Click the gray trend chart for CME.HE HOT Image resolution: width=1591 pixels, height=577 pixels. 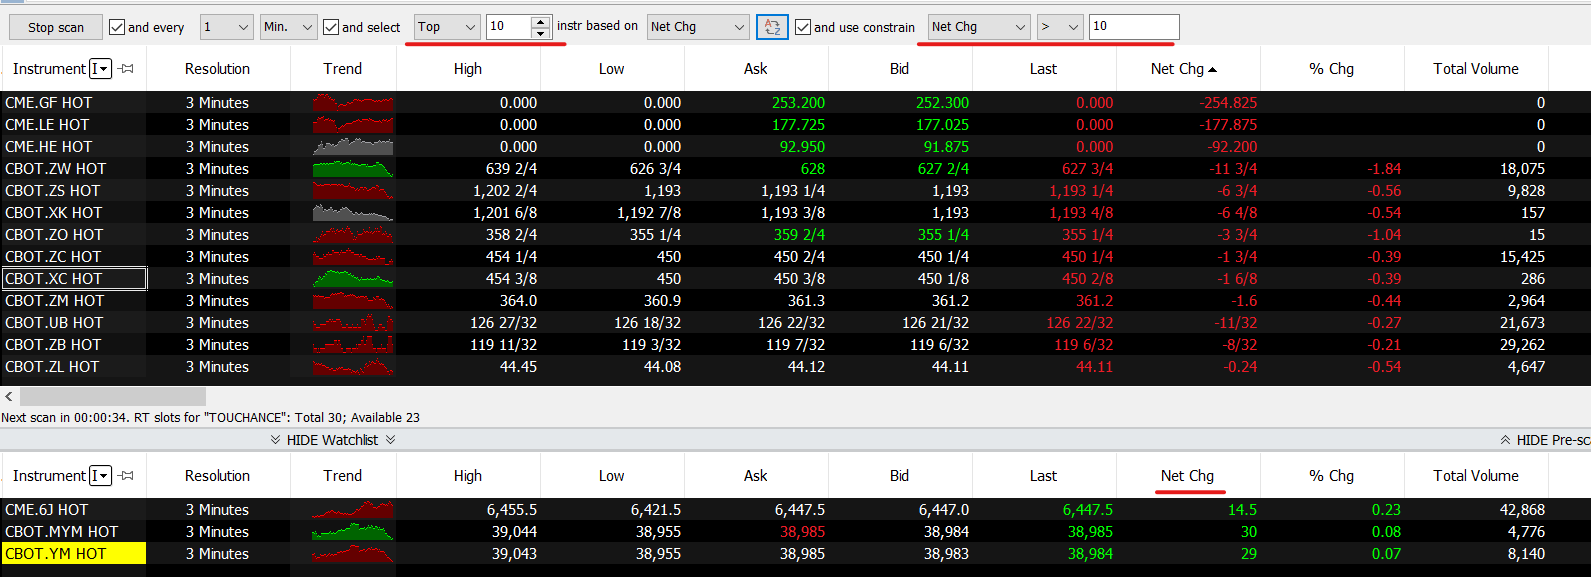[353, 147]
